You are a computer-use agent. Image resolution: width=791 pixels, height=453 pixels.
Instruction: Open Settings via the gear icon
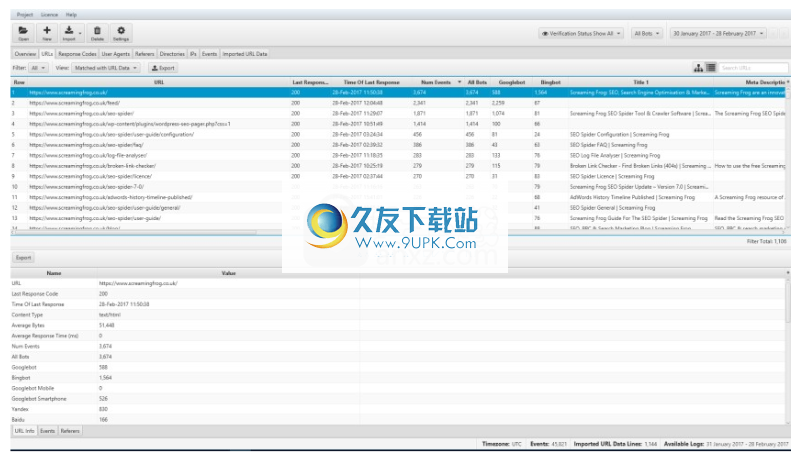(121, 33)
